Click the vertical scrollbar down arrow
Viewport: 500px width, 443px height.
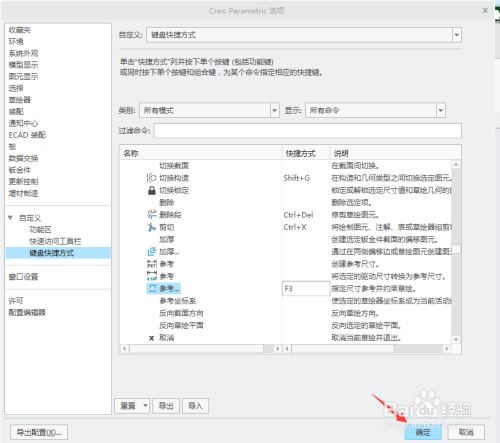pos(456,339)
